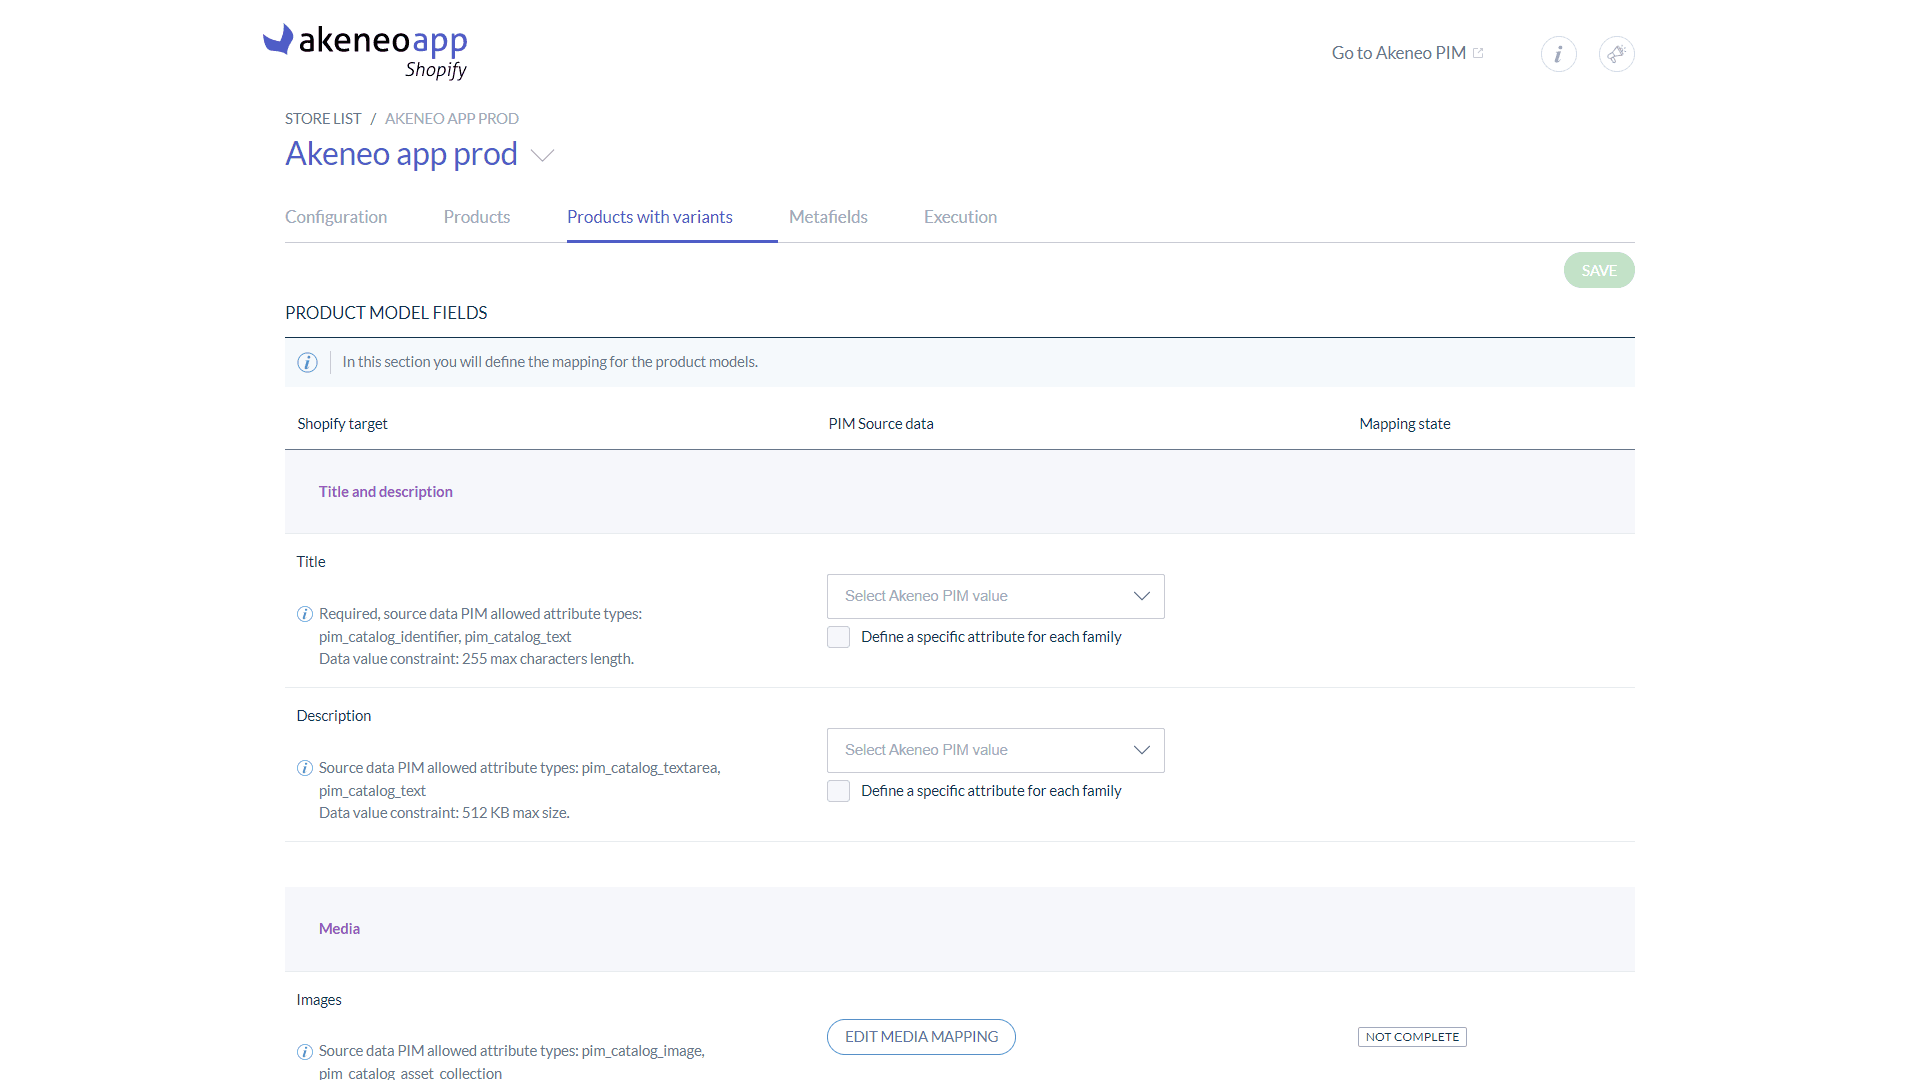The height and width of the screenshot is (1080, 1920).
Task: Open the information icon in header
Action: click(x=1558, y=54)
